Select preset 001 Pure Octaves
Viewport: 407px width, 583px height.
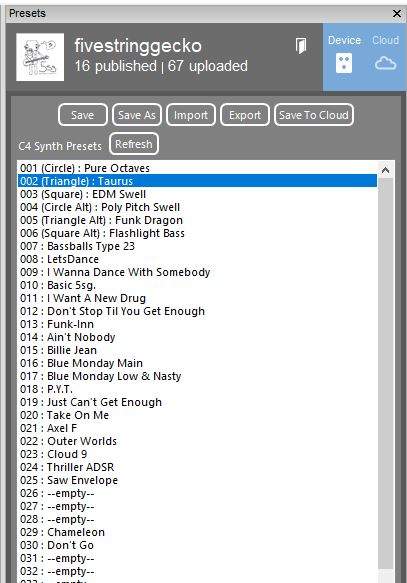point(197,168)
